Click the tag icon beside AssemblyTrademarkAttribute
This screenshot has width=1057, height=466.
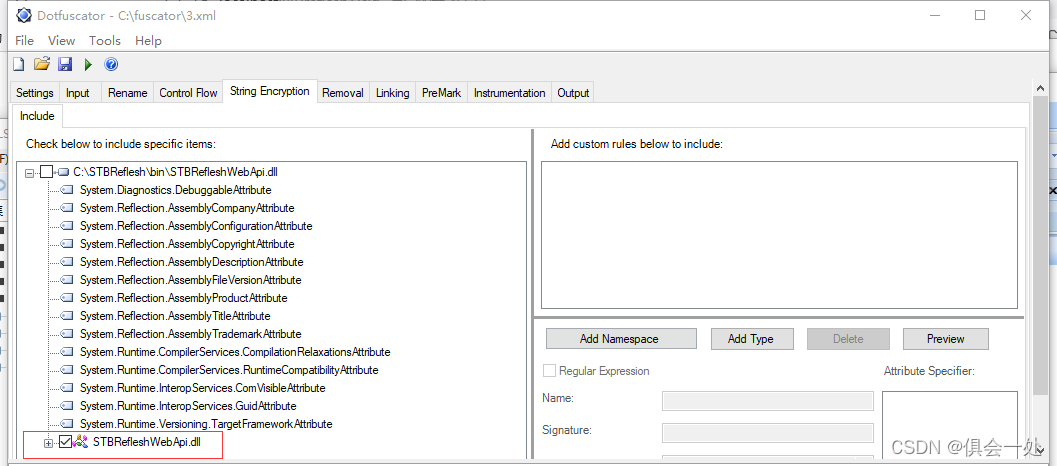68,334
